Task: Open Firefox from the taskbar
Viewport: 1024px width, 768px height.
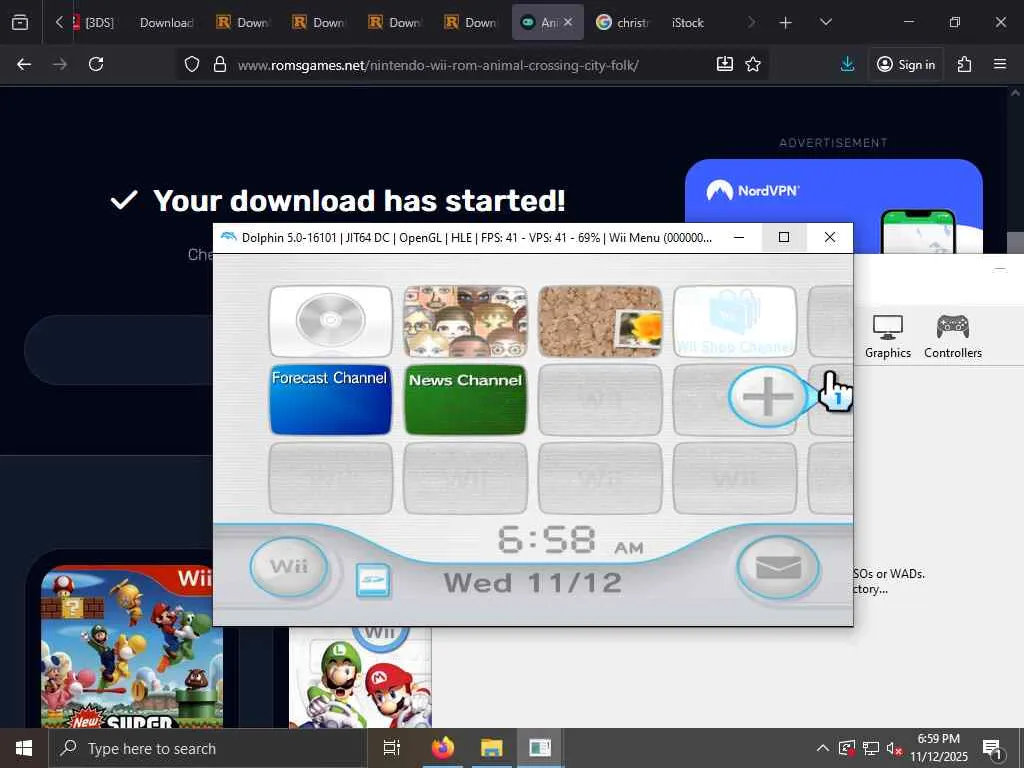Action: click(443, 748)
